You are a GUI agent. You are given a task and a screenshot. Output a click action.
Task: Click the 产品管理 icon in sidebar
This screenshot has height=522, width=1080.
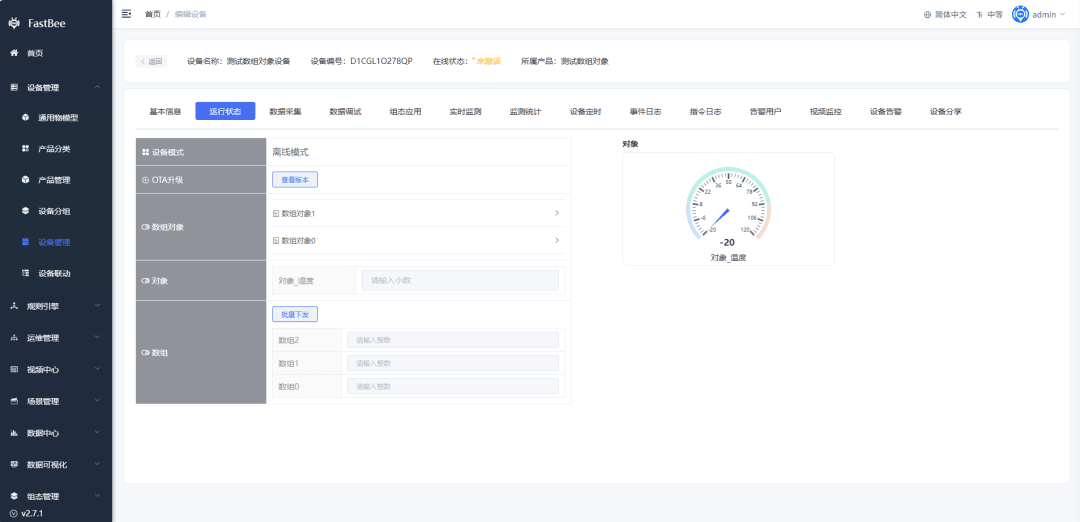(x=25, y=180)
